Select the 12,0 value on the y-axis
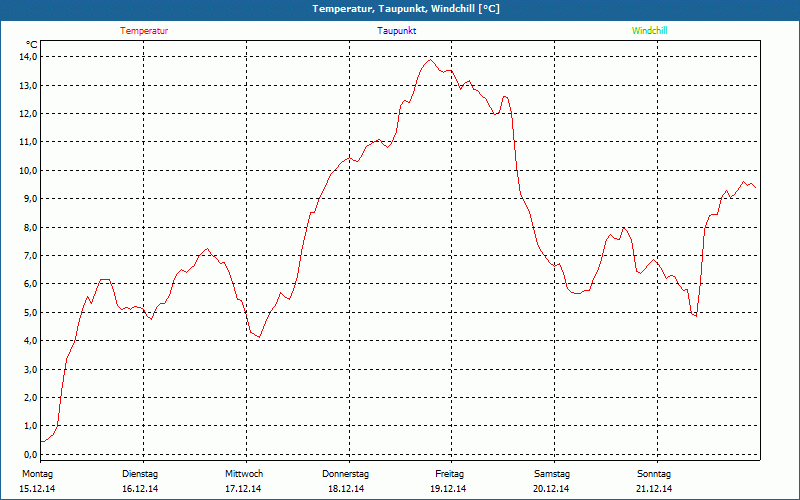The height and width of the screenshot is (500, 800). (29, 113)
